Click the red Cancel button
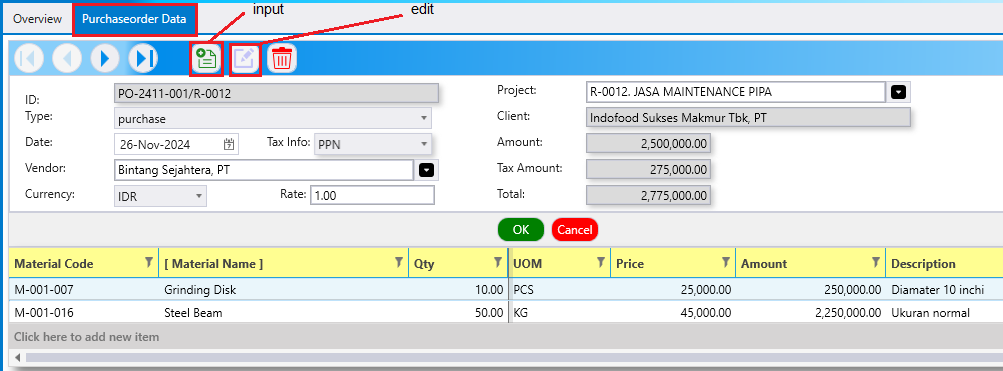This screenshot has width=1003, height=371. (x=574, y=230)
